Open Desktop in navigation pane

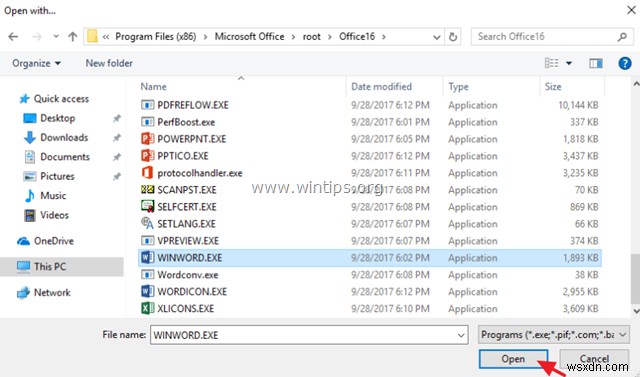(49, 118)
